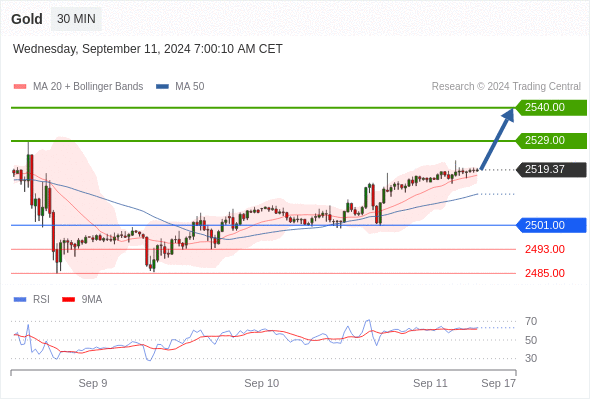Click the 2540.00 resistance price tag
The width and height of the screenshot is (590, 400).
[551, 108]
